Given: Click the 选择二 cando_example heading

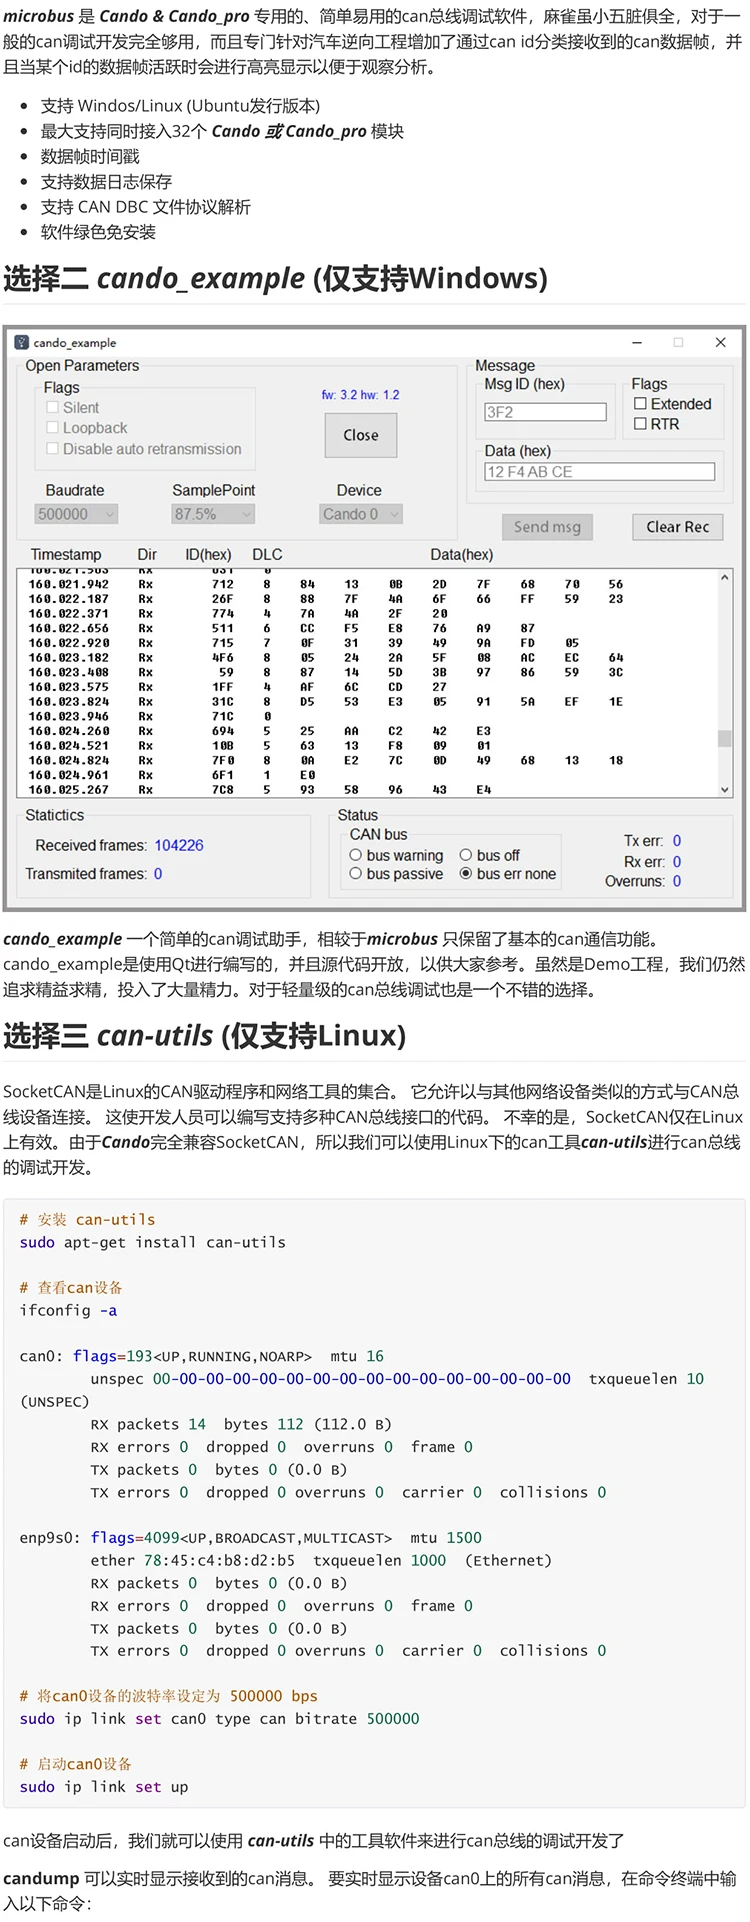Looking at the screenshot, I should 276,278.
